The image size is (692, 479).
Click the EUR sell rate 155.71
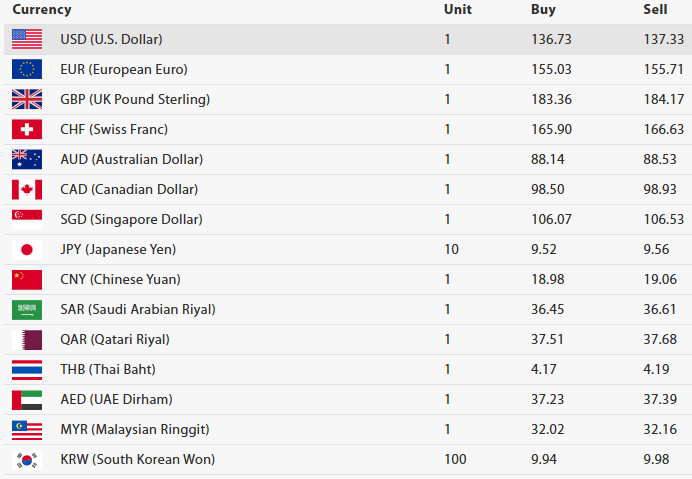tap(664, 69)
